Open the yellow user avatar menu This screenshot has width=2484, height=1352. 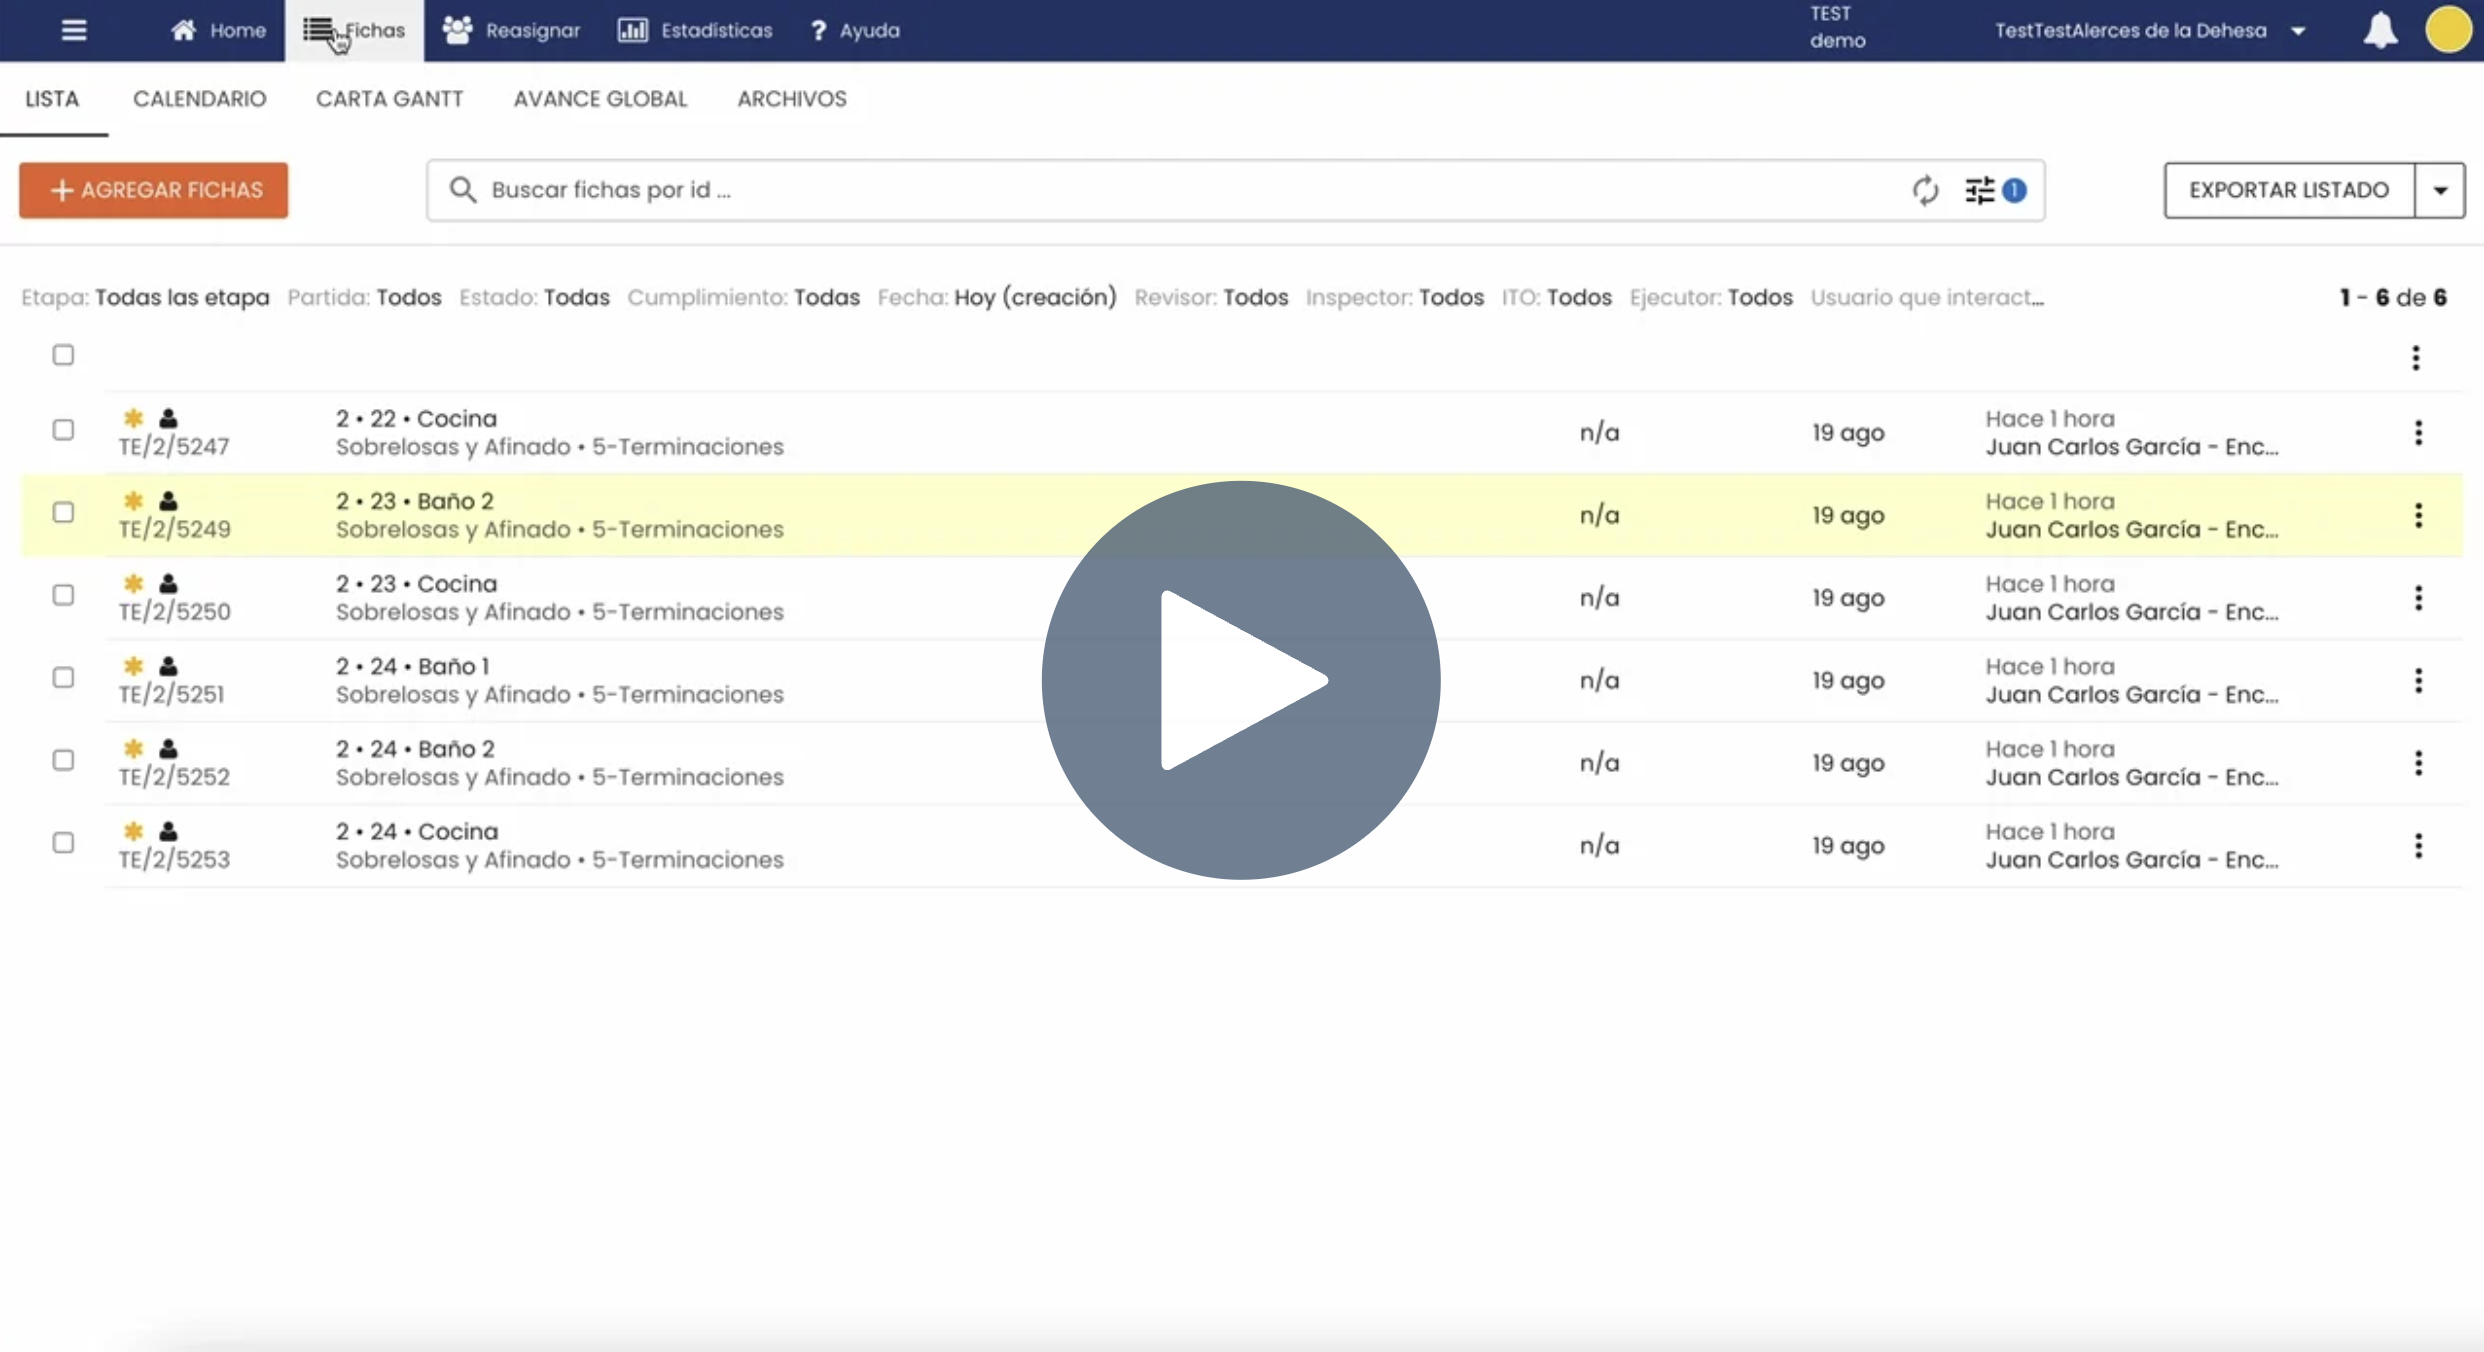[2448, 29]
